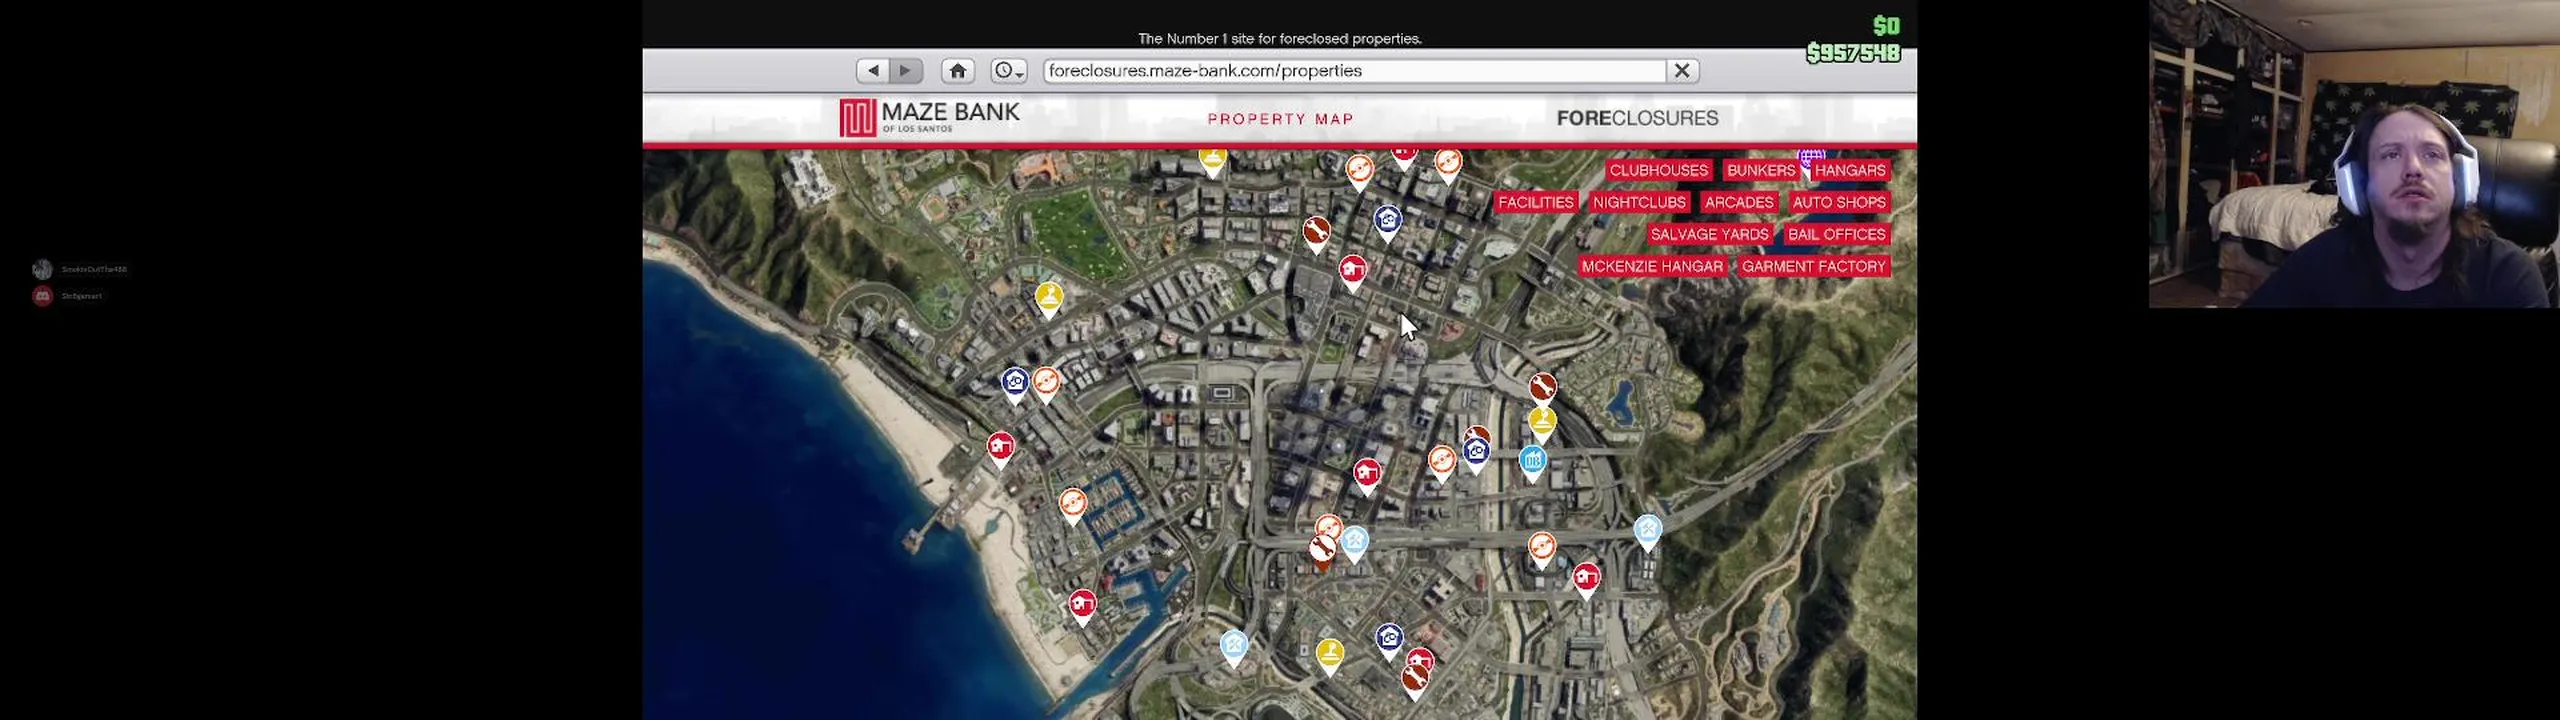Click the foreclosures.maze-bank.com address field
Image resolution: width=2560 pixels, height=720 pixels.
click(1355, 71)
